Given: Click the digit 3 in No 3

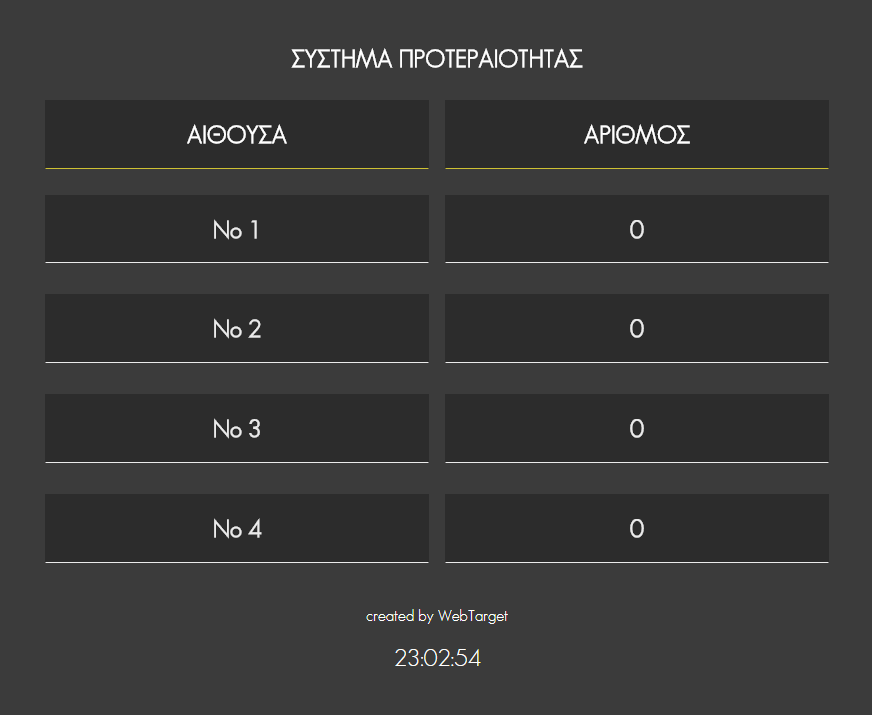Looking at the screenshot, I should click(x=254, y=429).
